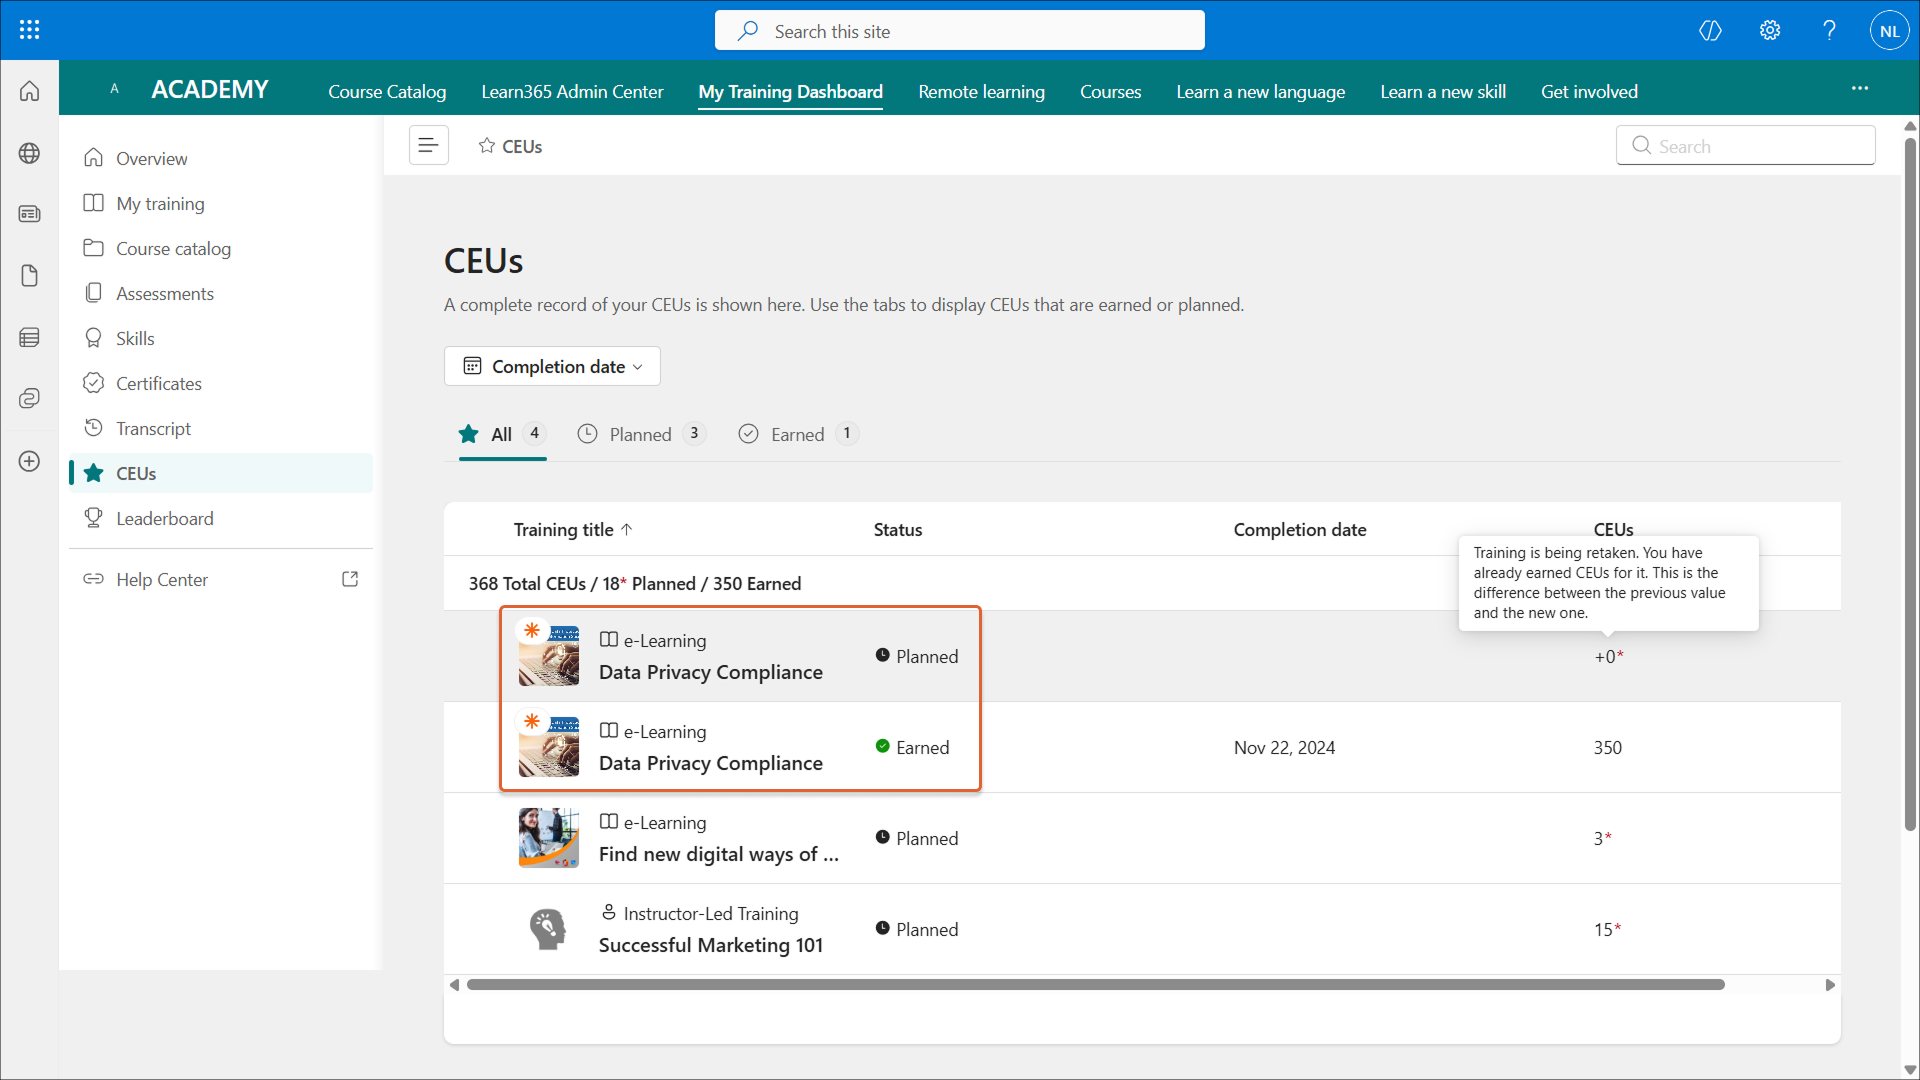Click the settings gear icon
Screen dimensions: 1920x1080
1770,30
